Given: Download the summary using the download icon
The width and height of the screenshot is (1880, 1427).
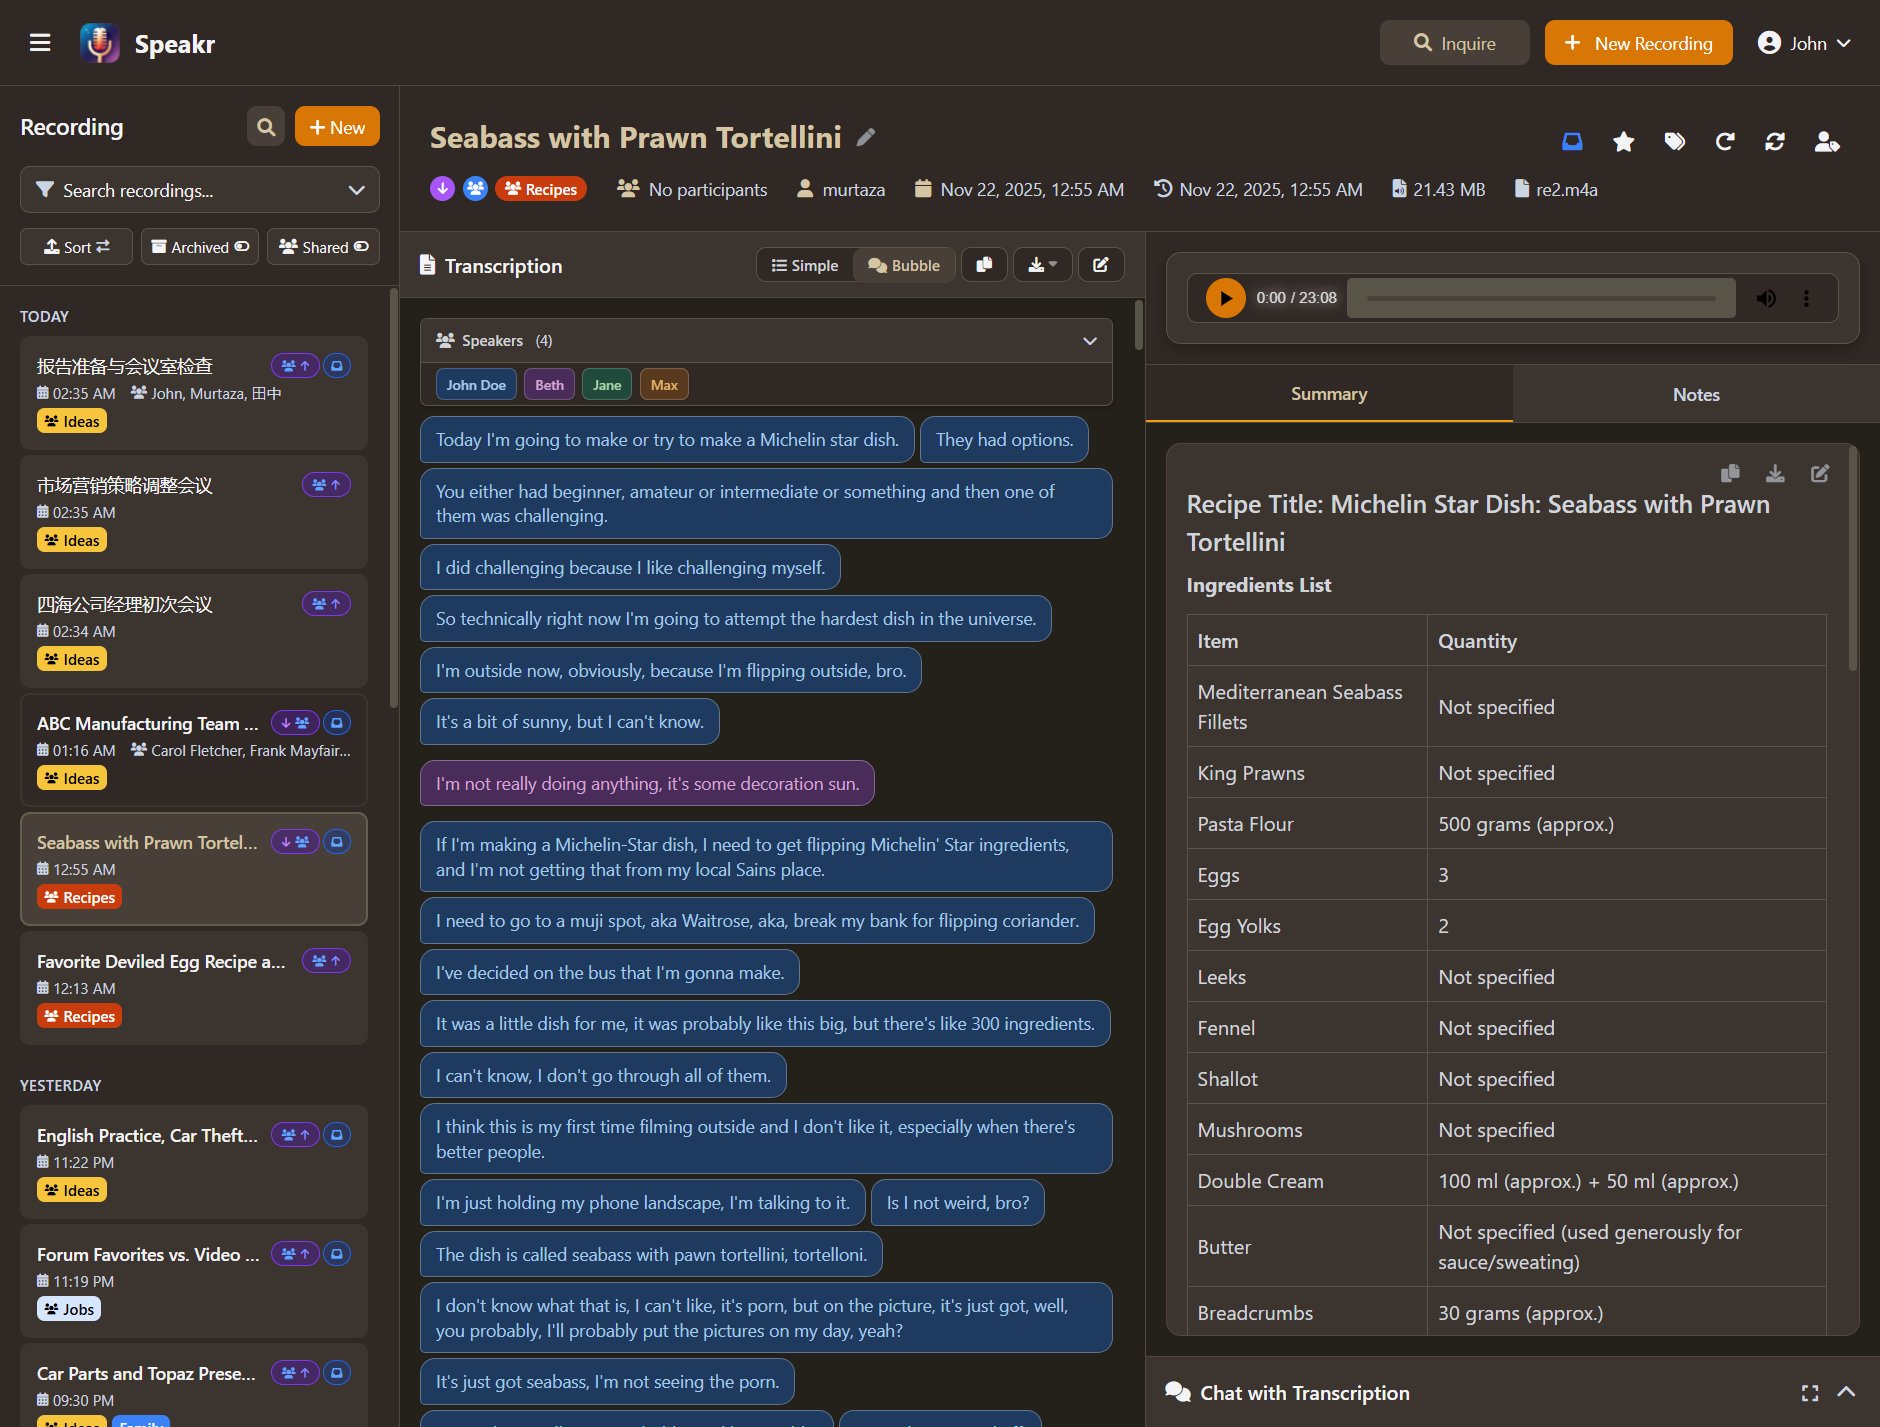Looking at the screenshot, I should (x=1776, y=473).
